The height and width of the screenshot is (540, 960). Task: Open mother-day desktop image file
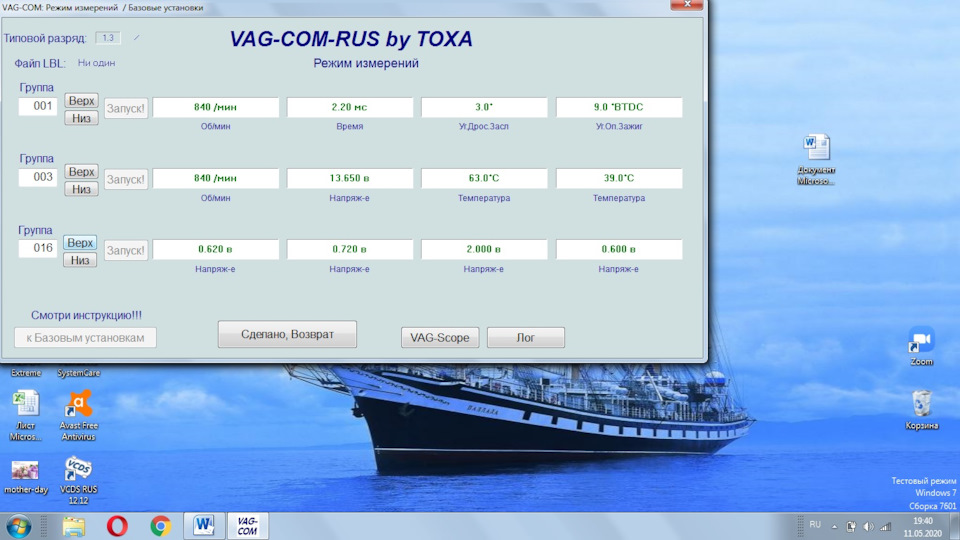tap(25, 478)
